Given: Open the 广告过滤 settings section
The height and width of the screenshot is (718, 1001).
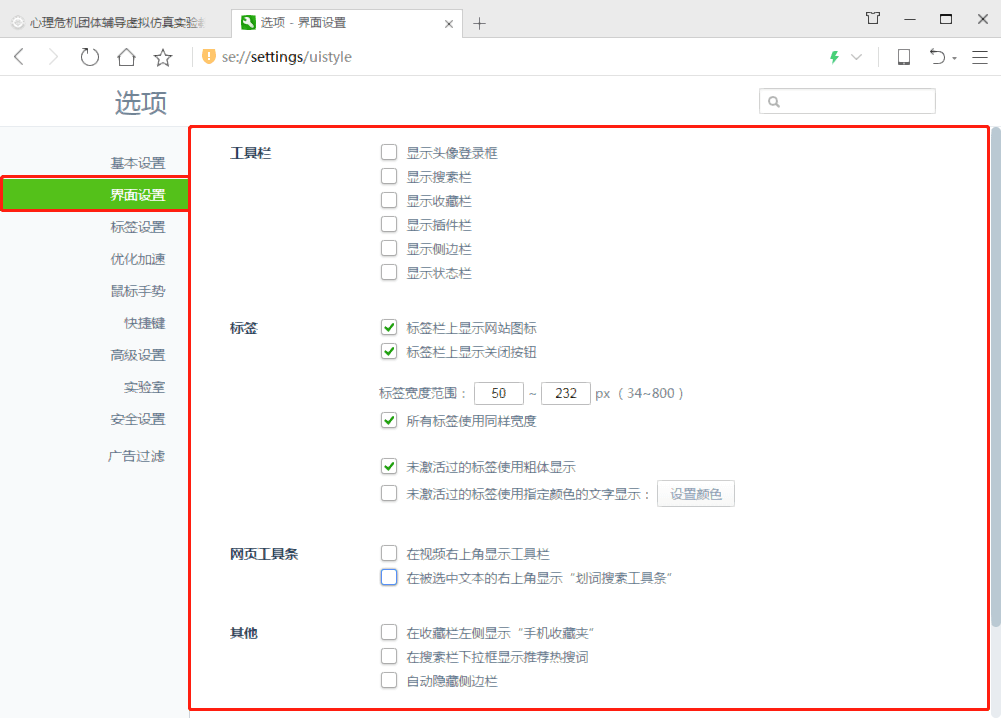Looking at the screenshot, I should pos(136,456).
